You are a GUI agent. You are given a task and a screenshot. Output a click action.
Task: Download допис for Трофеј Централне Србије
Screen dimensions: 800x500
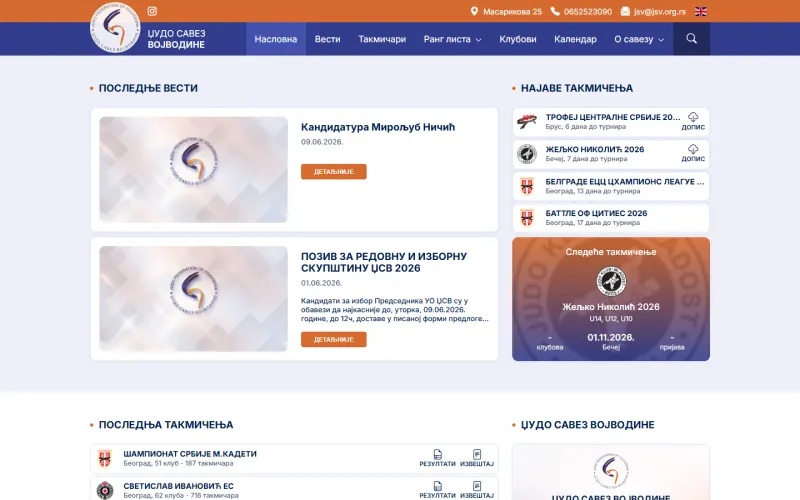[693, 121]
